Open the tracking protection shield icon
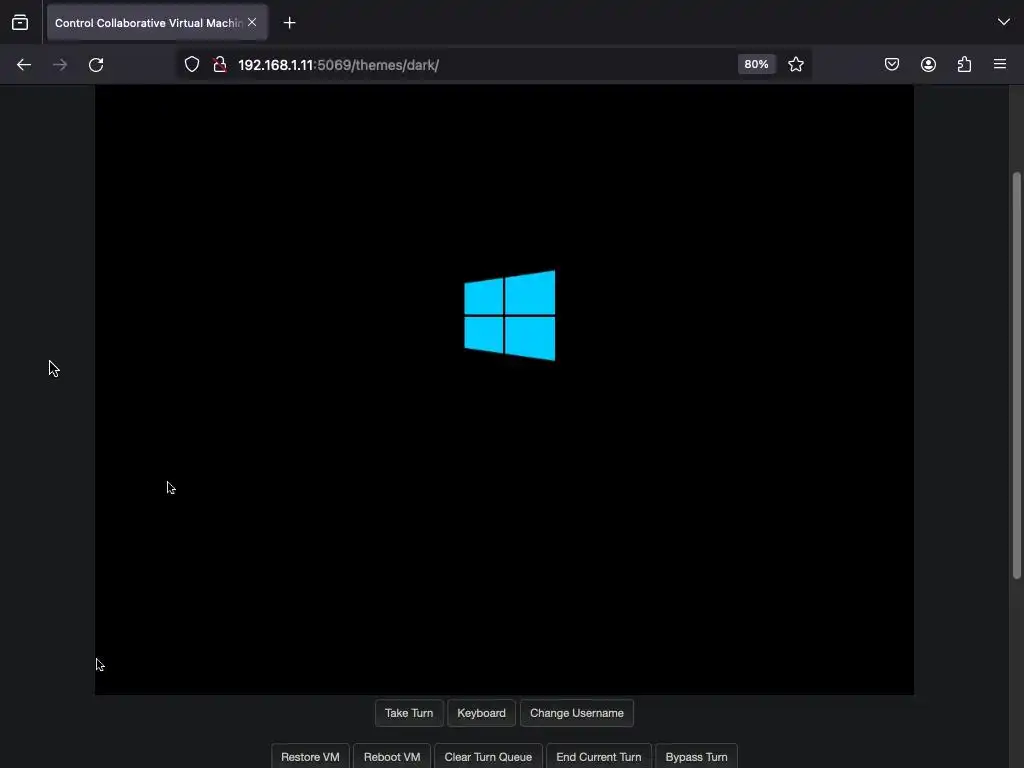 point(191,65)
